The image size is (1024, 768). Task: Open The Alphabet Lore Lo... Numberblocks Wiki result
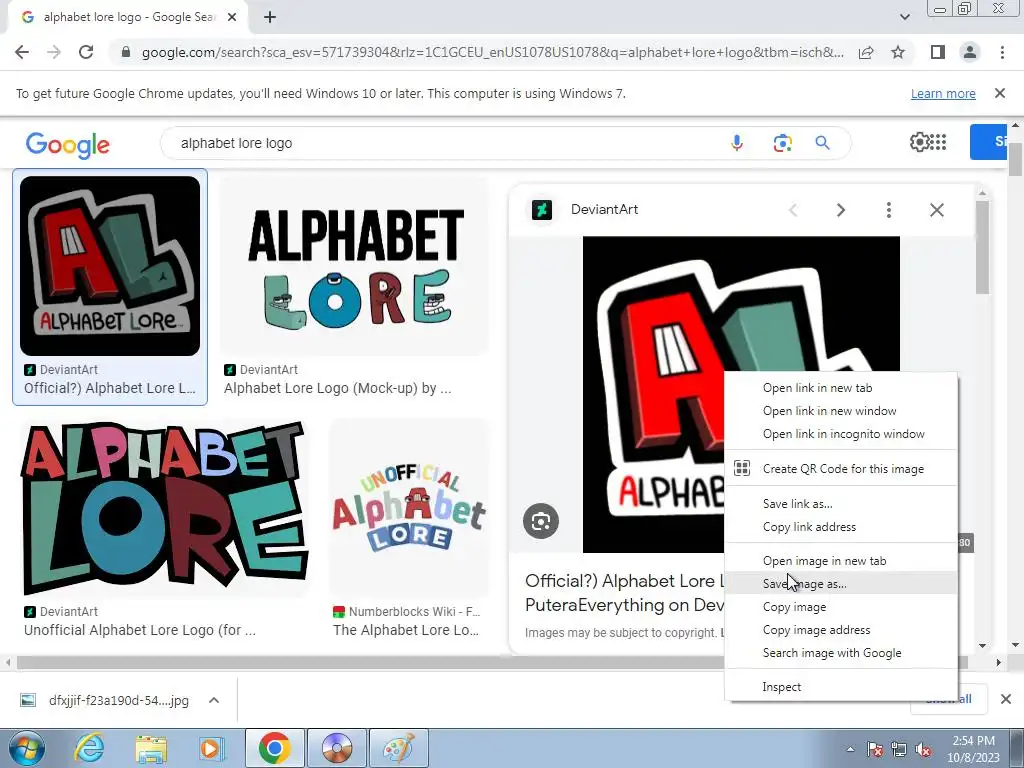click(x=406, y=630)
